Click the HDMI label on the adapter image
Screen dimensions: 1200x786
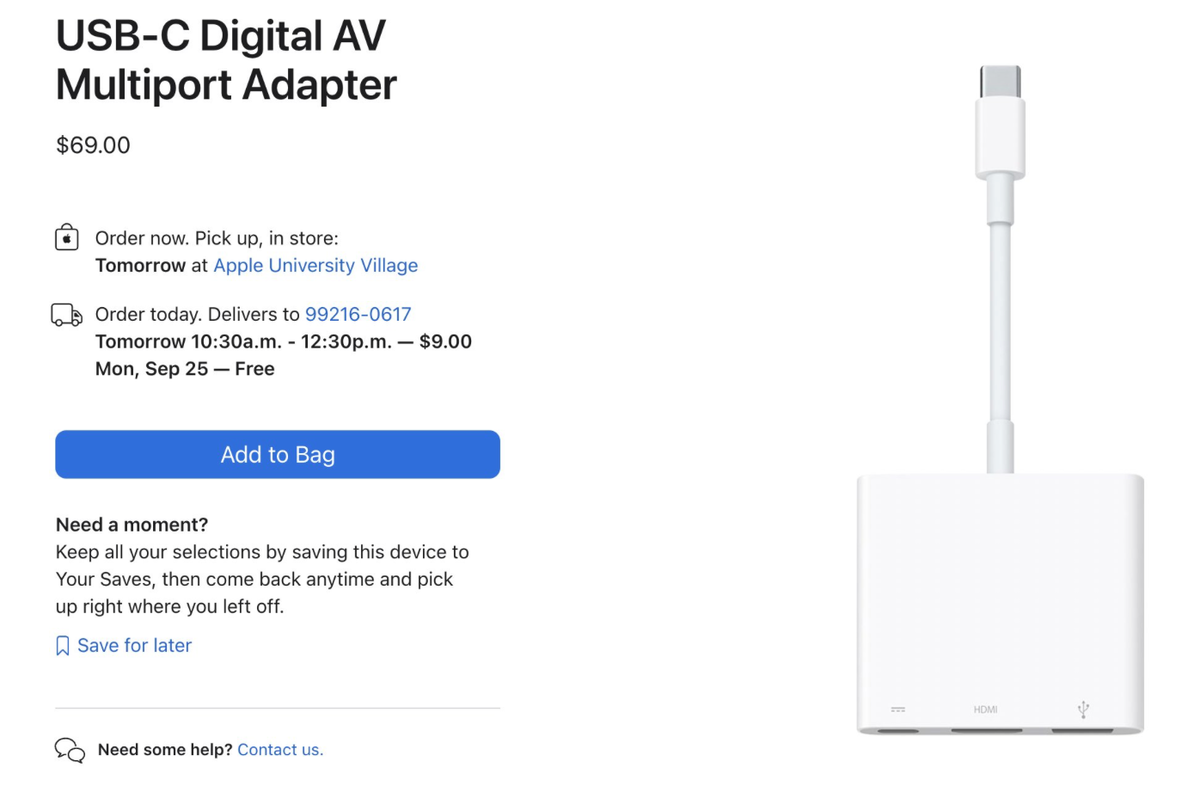point(985,710)
